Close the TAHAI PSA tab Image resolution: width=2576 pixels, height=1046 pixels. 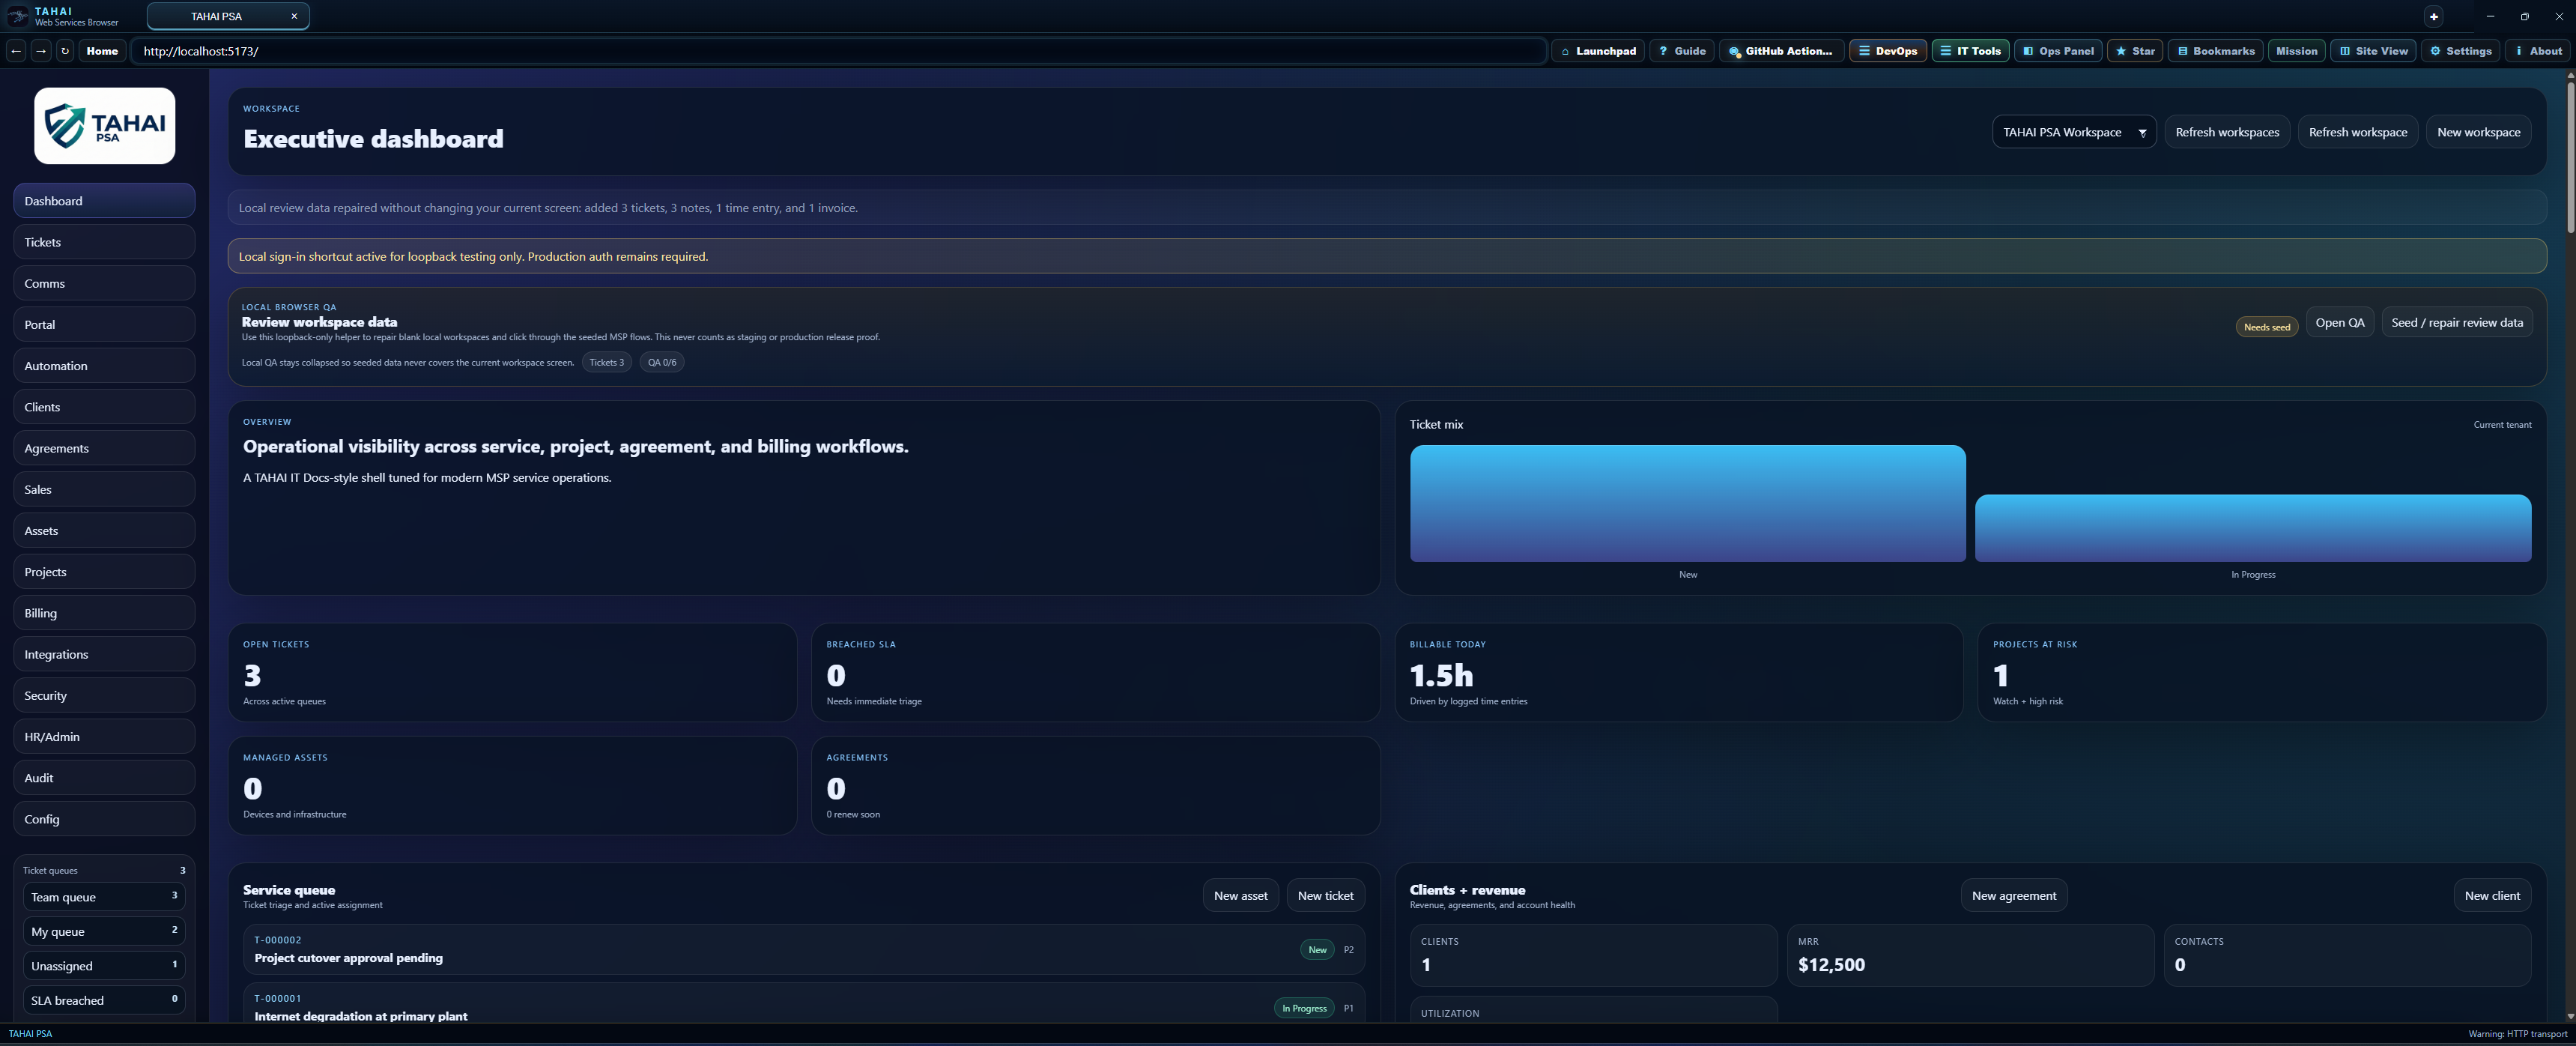(x=294, y=16)
